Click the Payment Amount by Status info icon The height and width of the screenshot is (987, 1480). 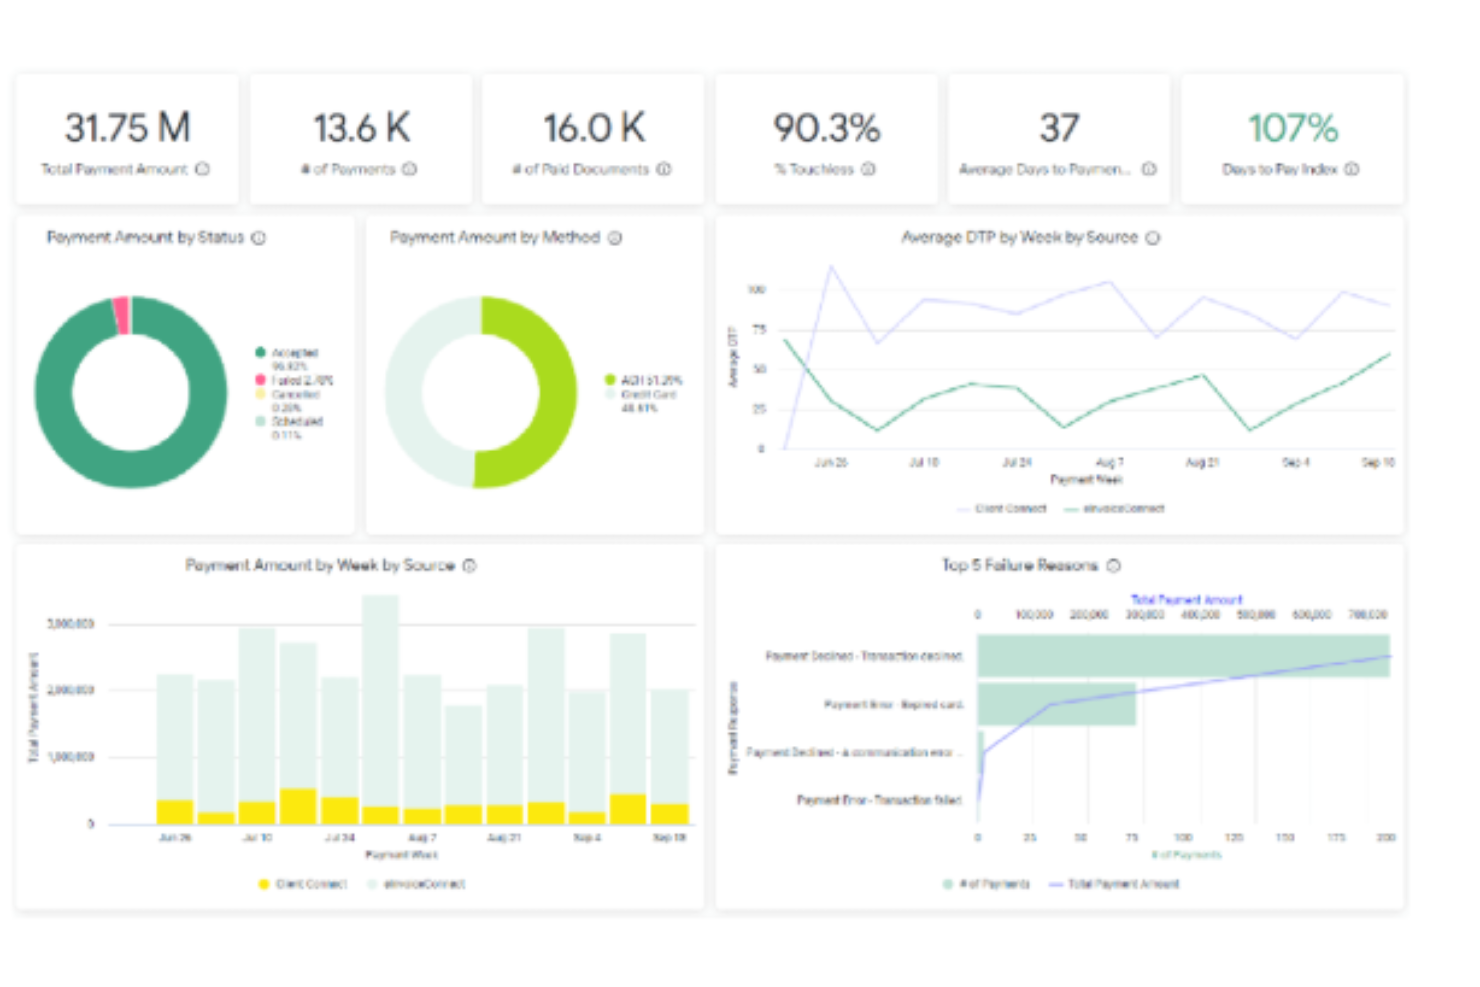click(x=259, y=238)
